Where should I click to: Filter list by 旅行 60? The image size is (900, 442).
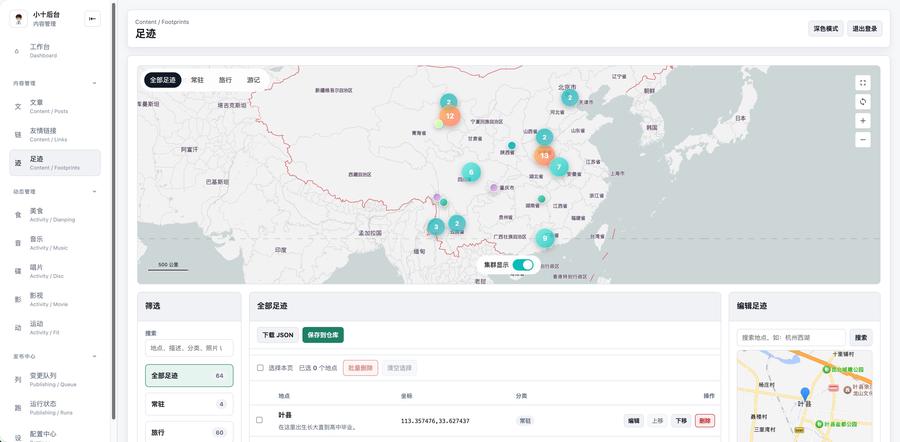point(189,432)
